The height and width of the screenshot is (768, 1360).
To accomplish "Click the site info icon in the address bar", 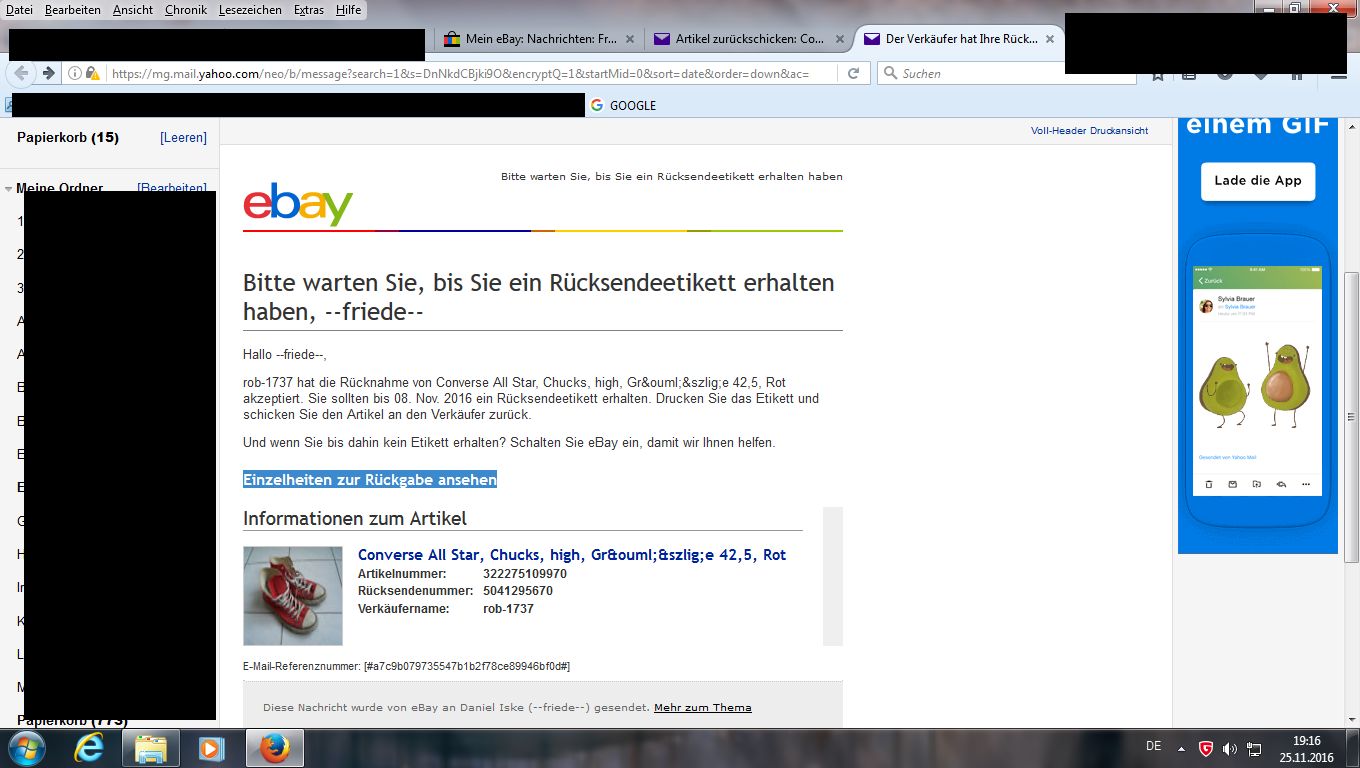I will (x=75, y=73).
